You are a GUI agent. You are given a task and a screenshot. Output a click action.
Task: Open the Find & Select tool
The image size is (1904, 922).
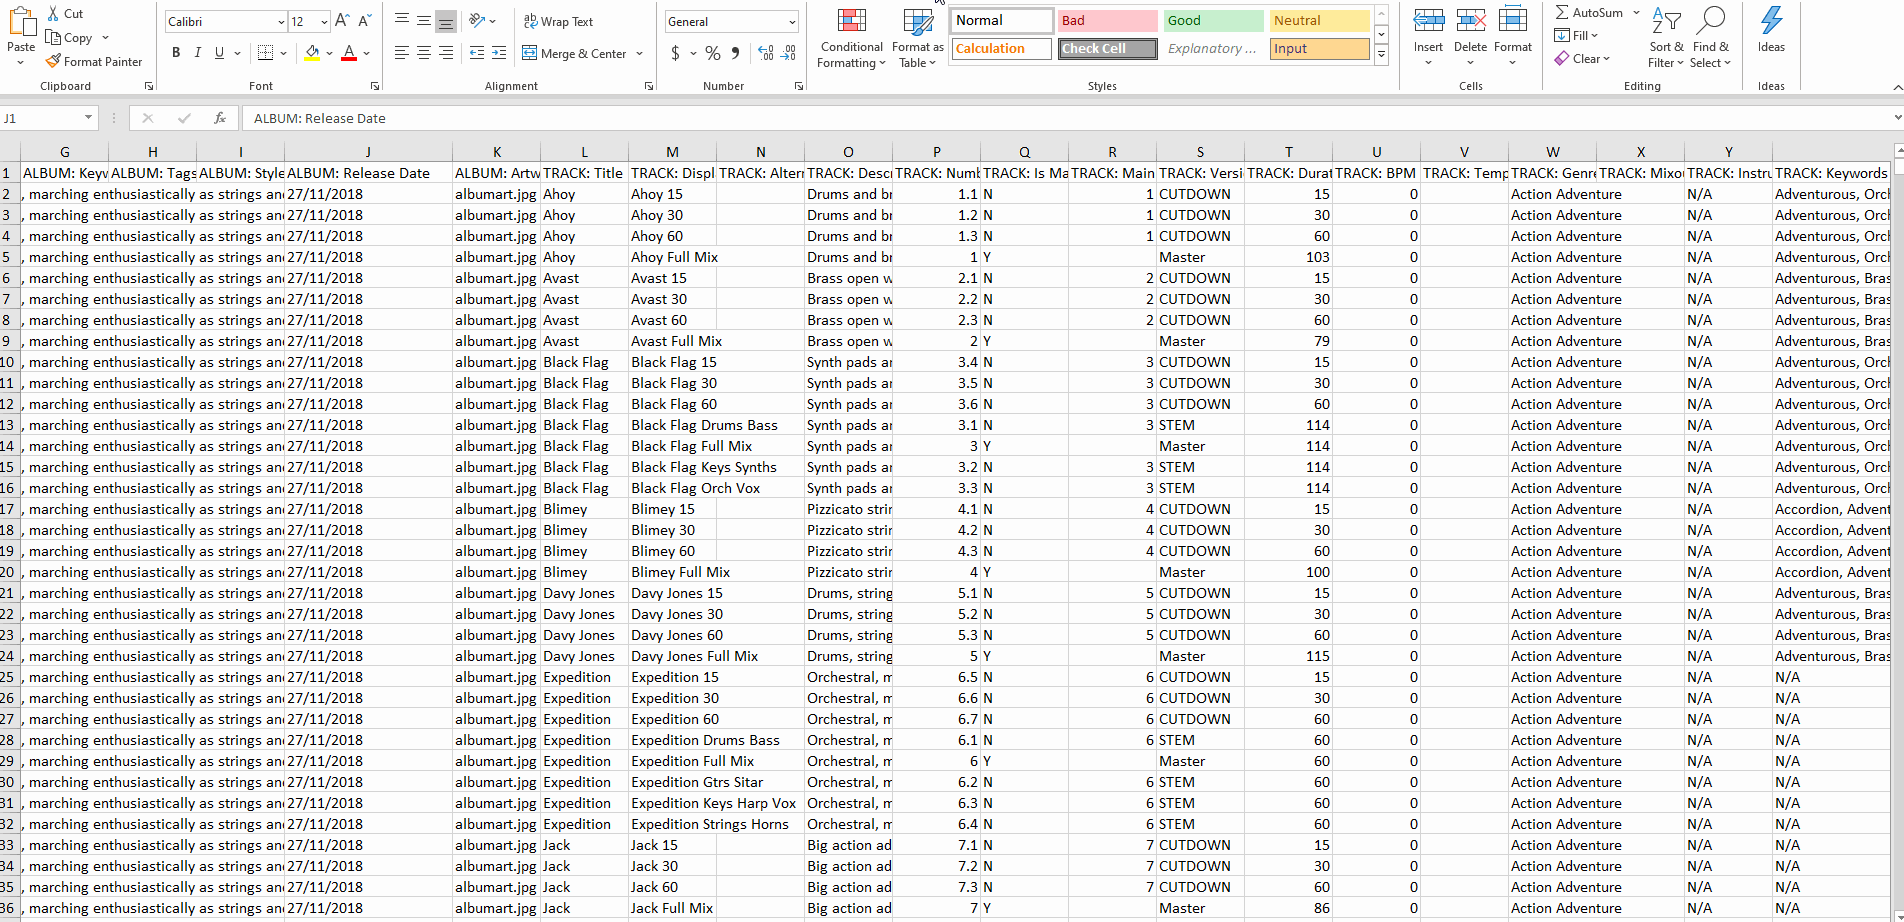pyautogui.click(x=1710, y=40)
